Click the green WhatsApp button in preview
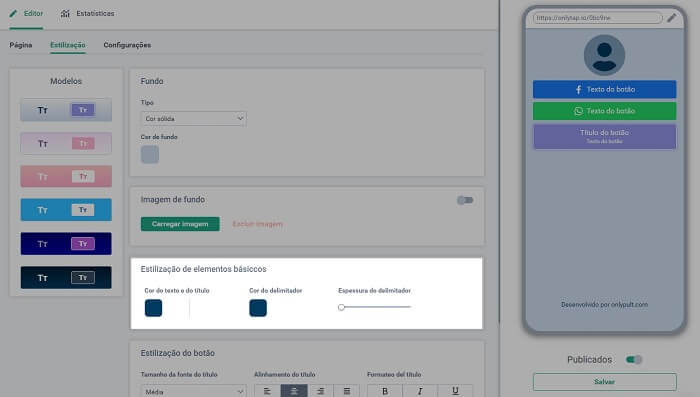 604,111
